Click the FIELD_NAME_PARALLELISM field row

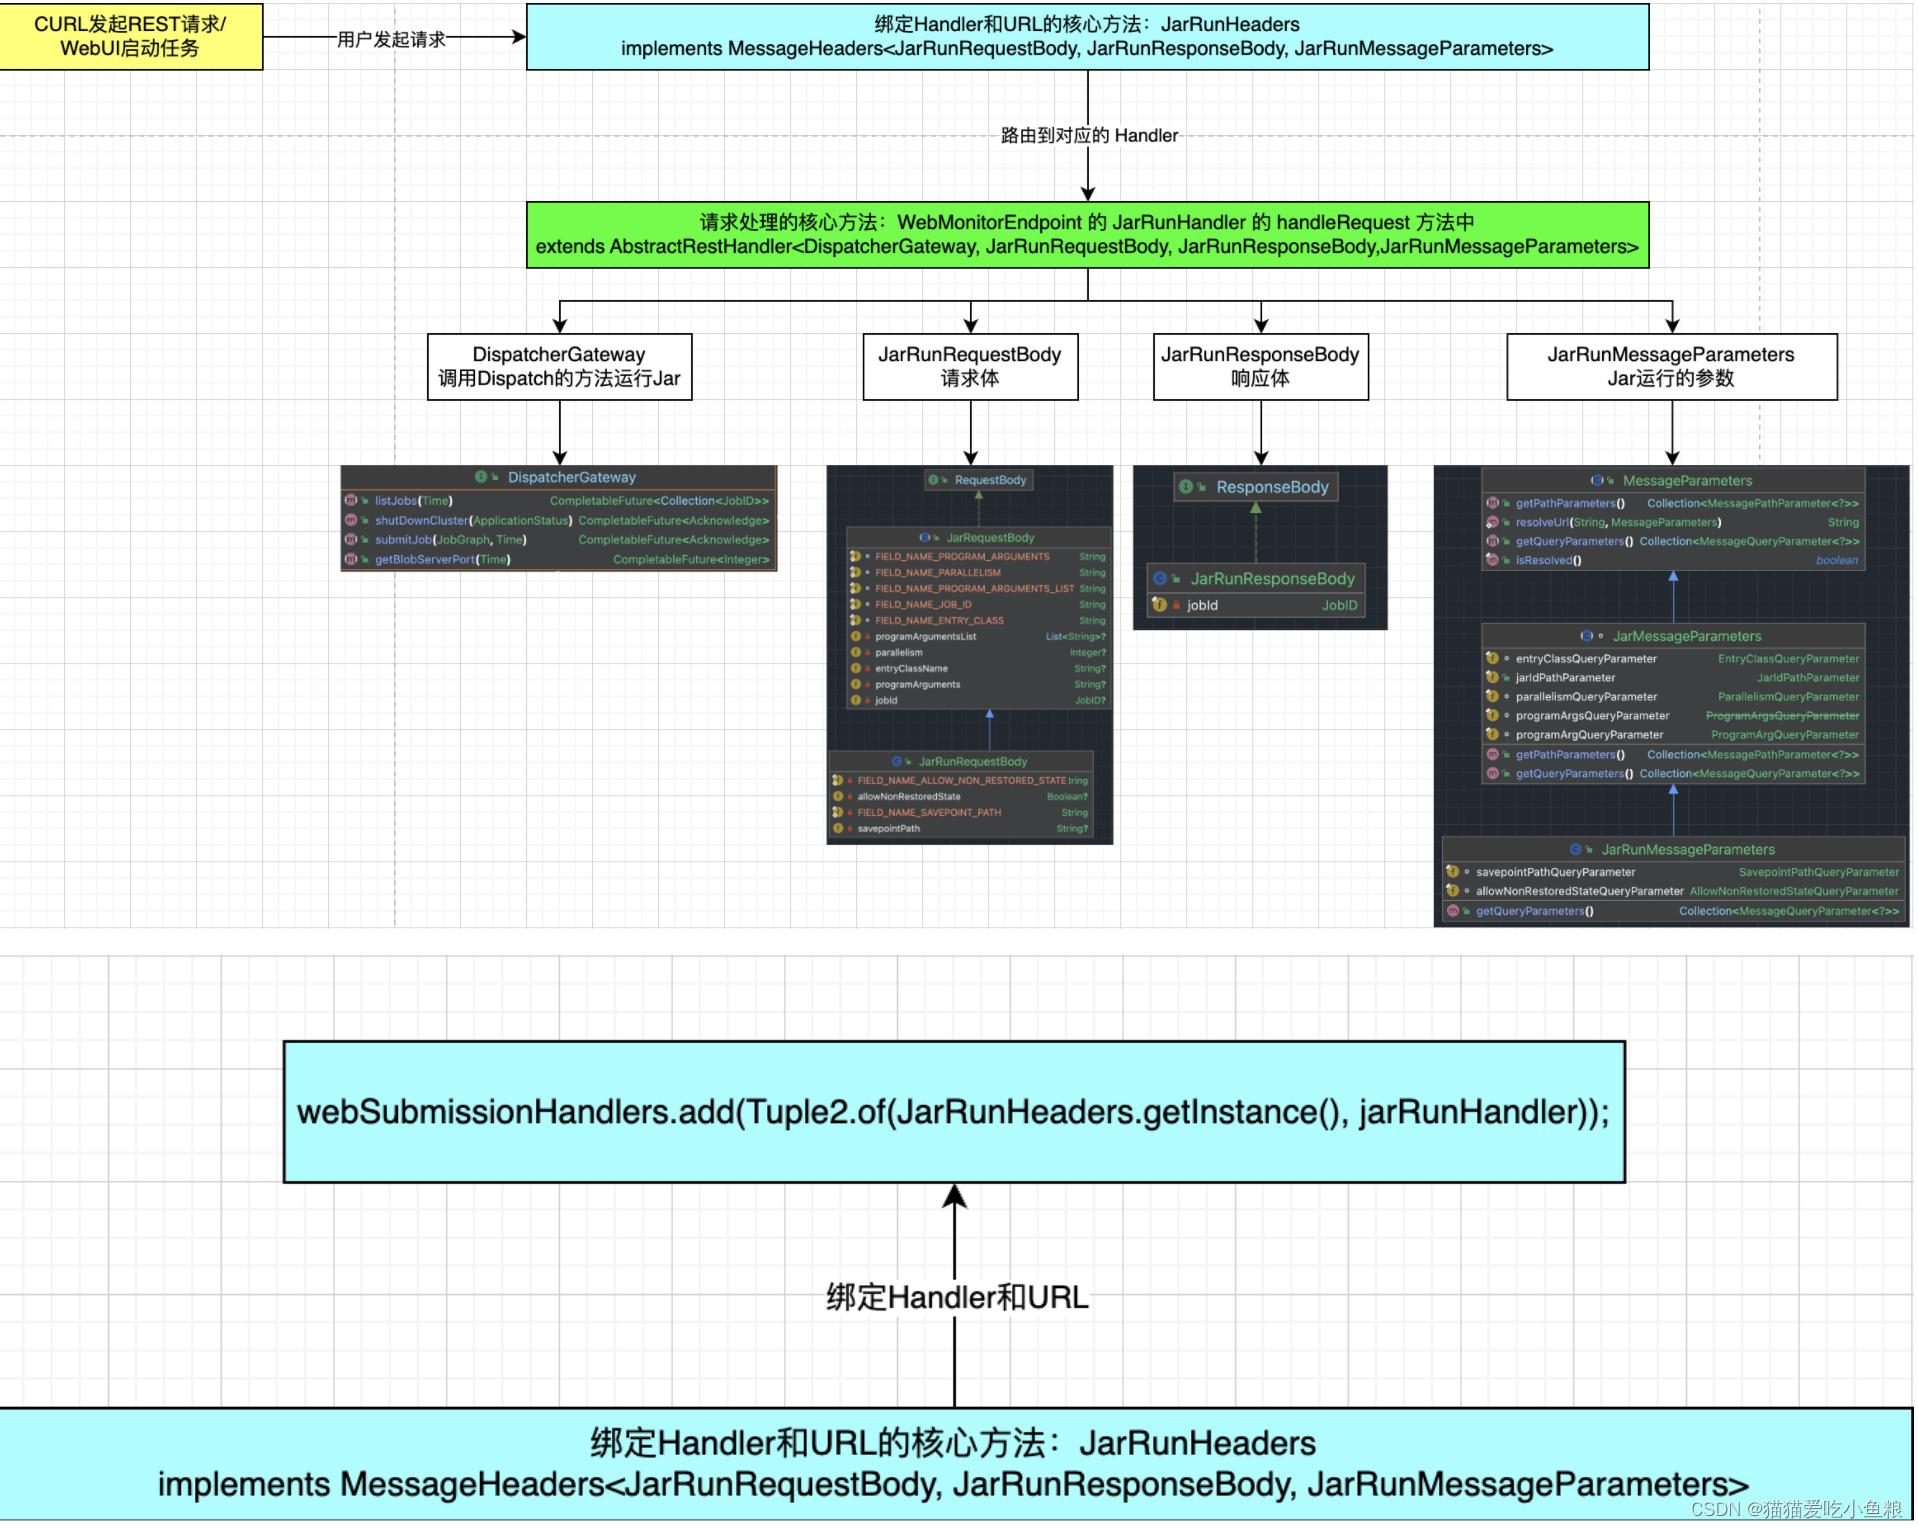click(x=978, y=573)
